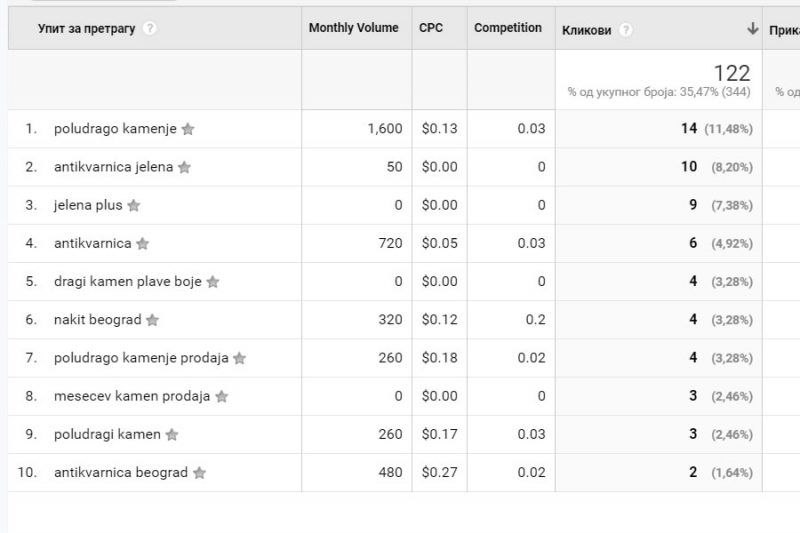Click star next to dragi kamen plave boje
800x533 pixels.
(x=213, y=282)
